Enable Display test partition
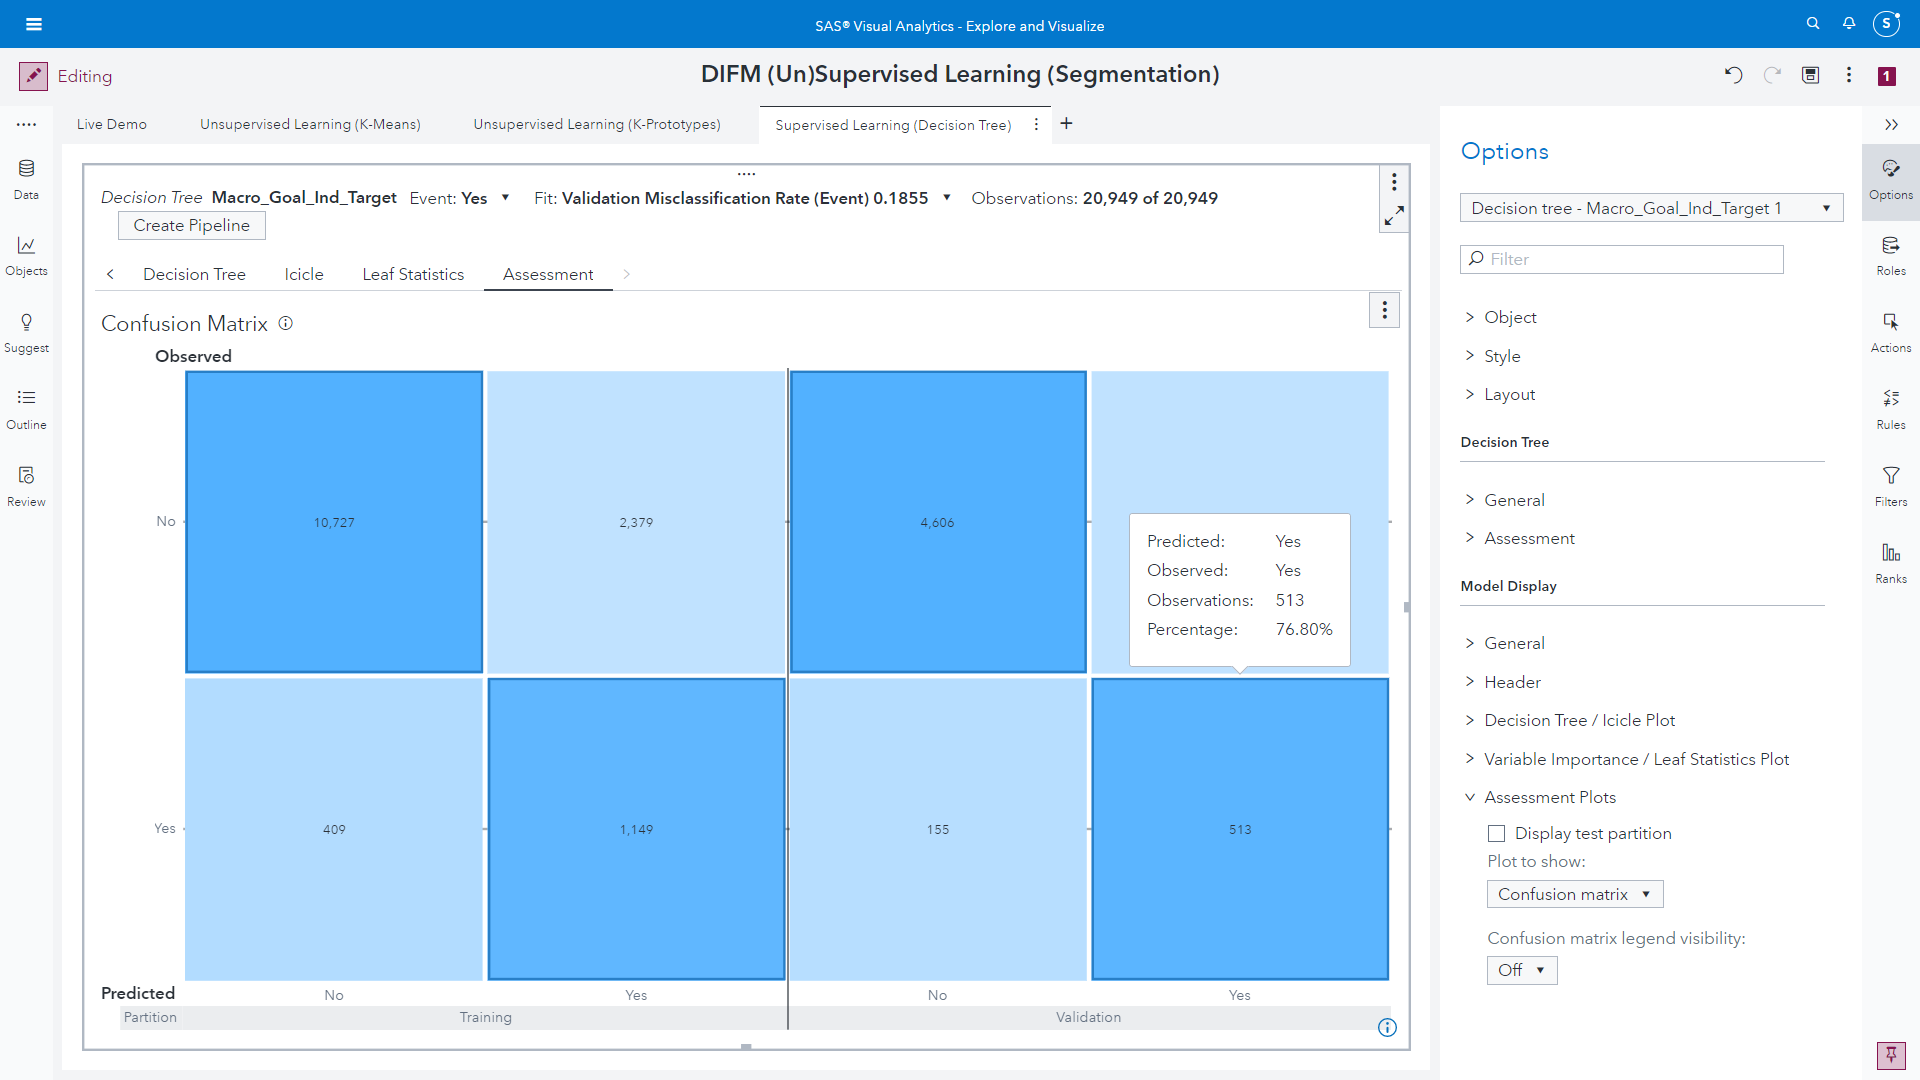The image size is (1920, 1080). (x=1496, y=833)
